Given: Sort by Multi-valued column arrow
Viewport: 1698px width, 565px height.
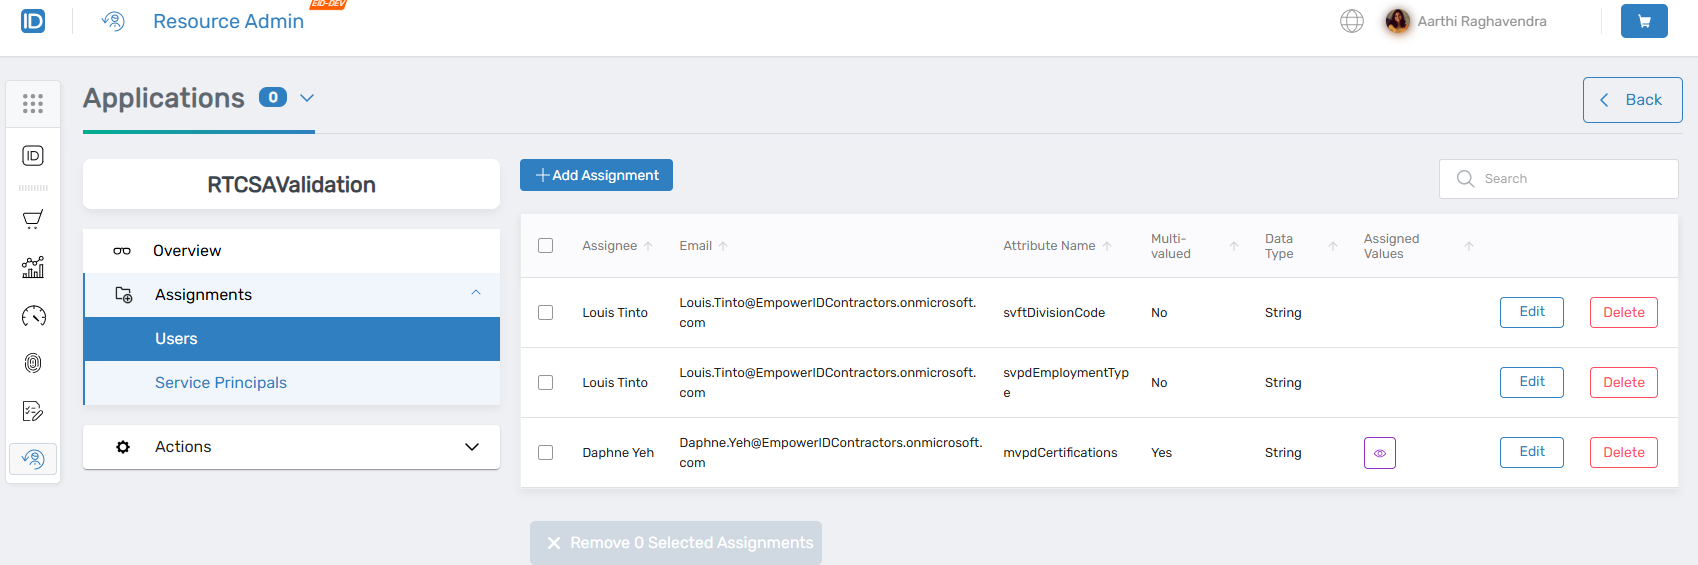Looking at the screenshot, I should 1234,246.
